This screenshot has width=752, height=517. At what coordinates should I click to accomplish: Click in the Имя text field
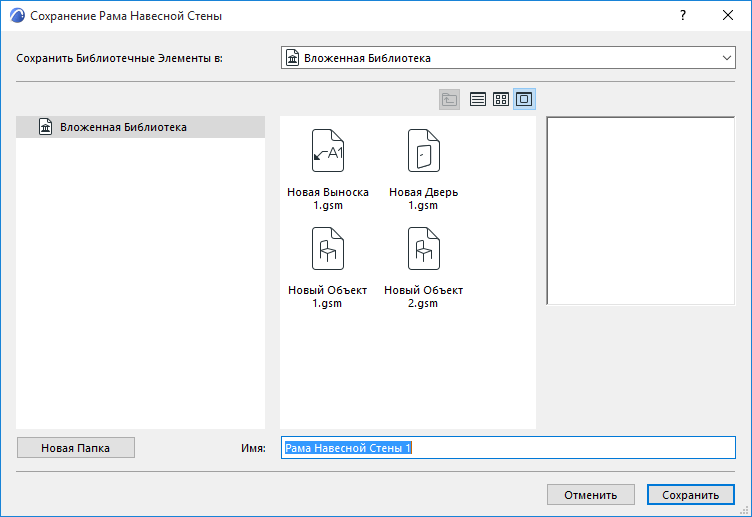pos(508,448)
